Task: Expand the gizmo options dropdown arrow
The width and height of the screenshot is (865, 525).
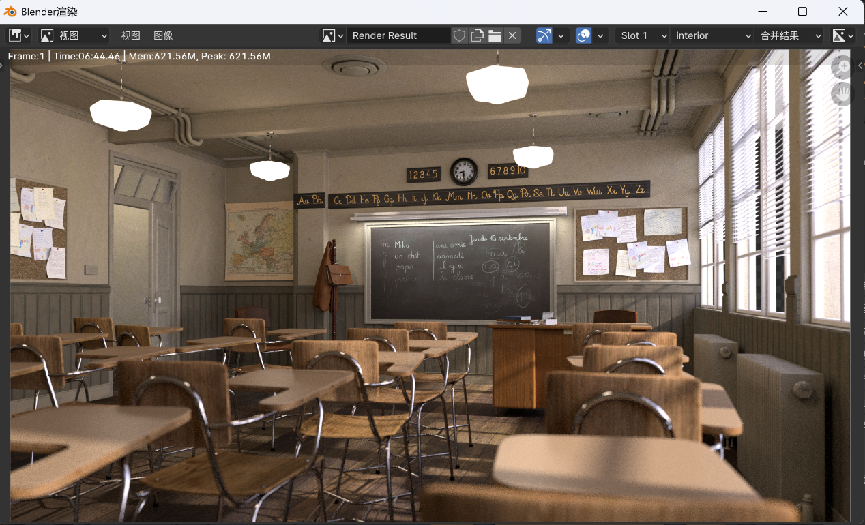Action: tap(561, 35)
